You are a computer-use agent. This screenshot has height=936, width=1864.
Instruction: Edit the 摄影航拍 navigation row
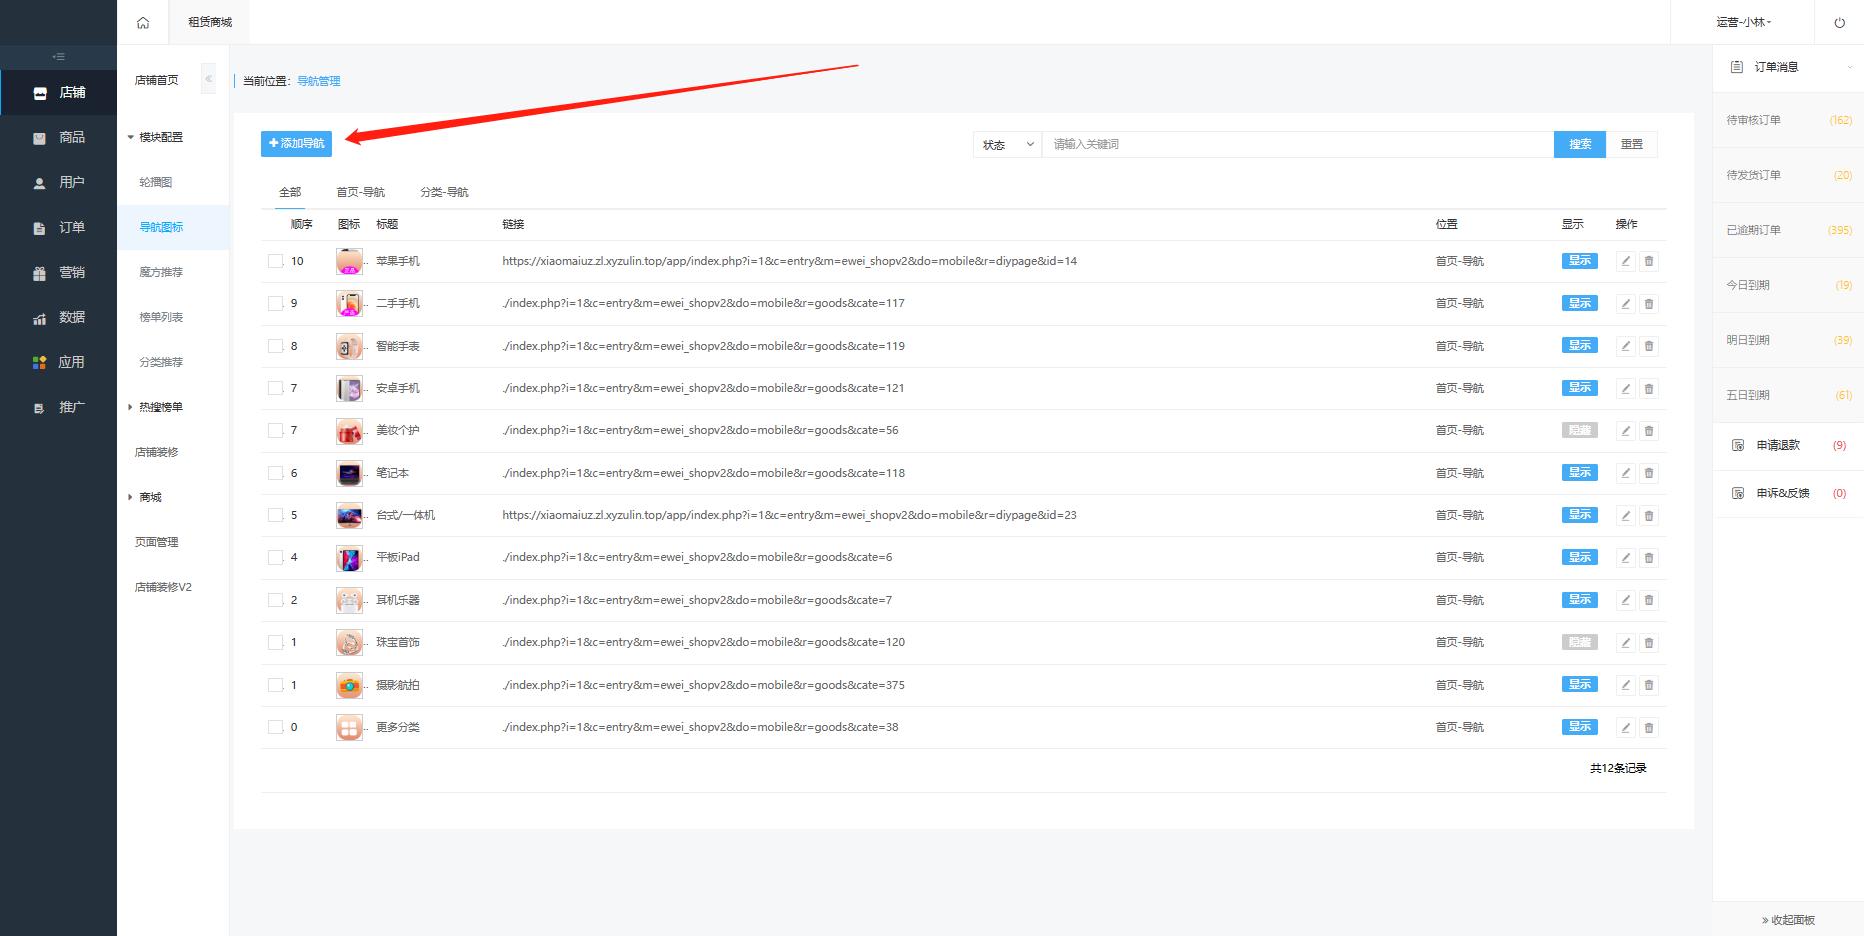point(1626,685)
